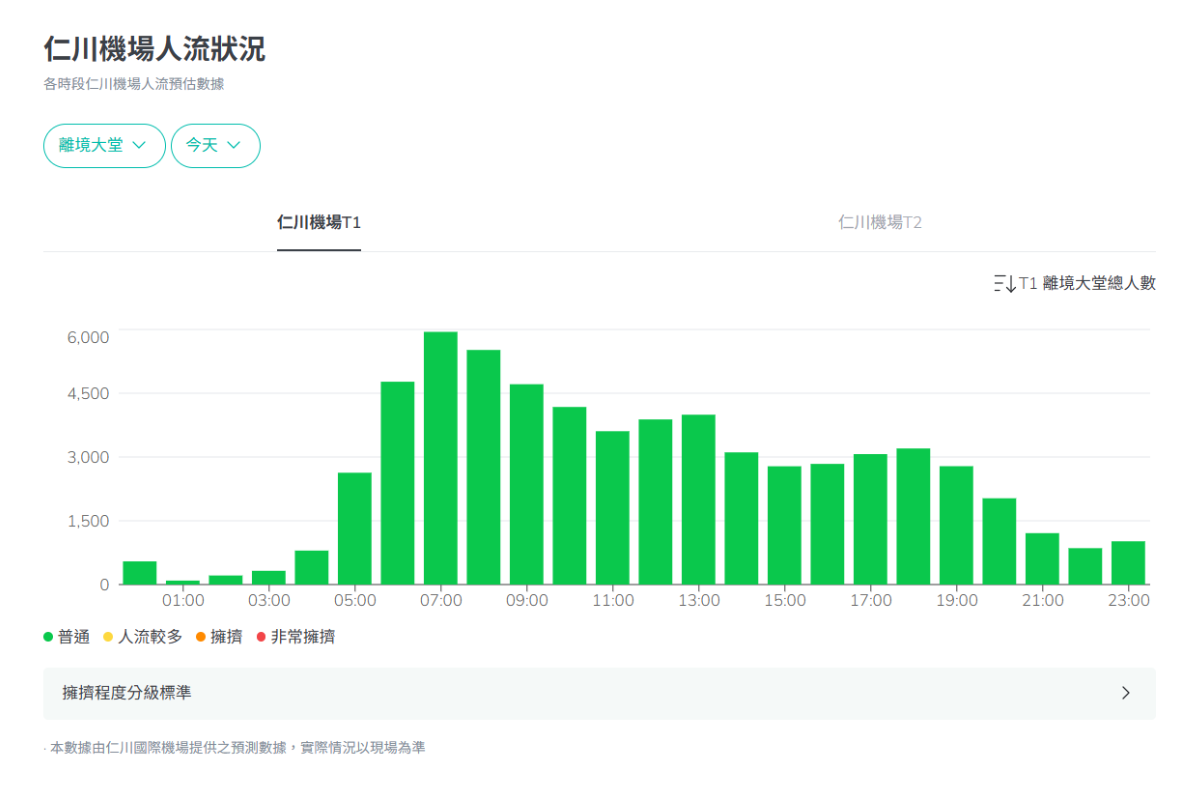Click the sort icon beside T1 離境大堂總人數

point(1004,284)
